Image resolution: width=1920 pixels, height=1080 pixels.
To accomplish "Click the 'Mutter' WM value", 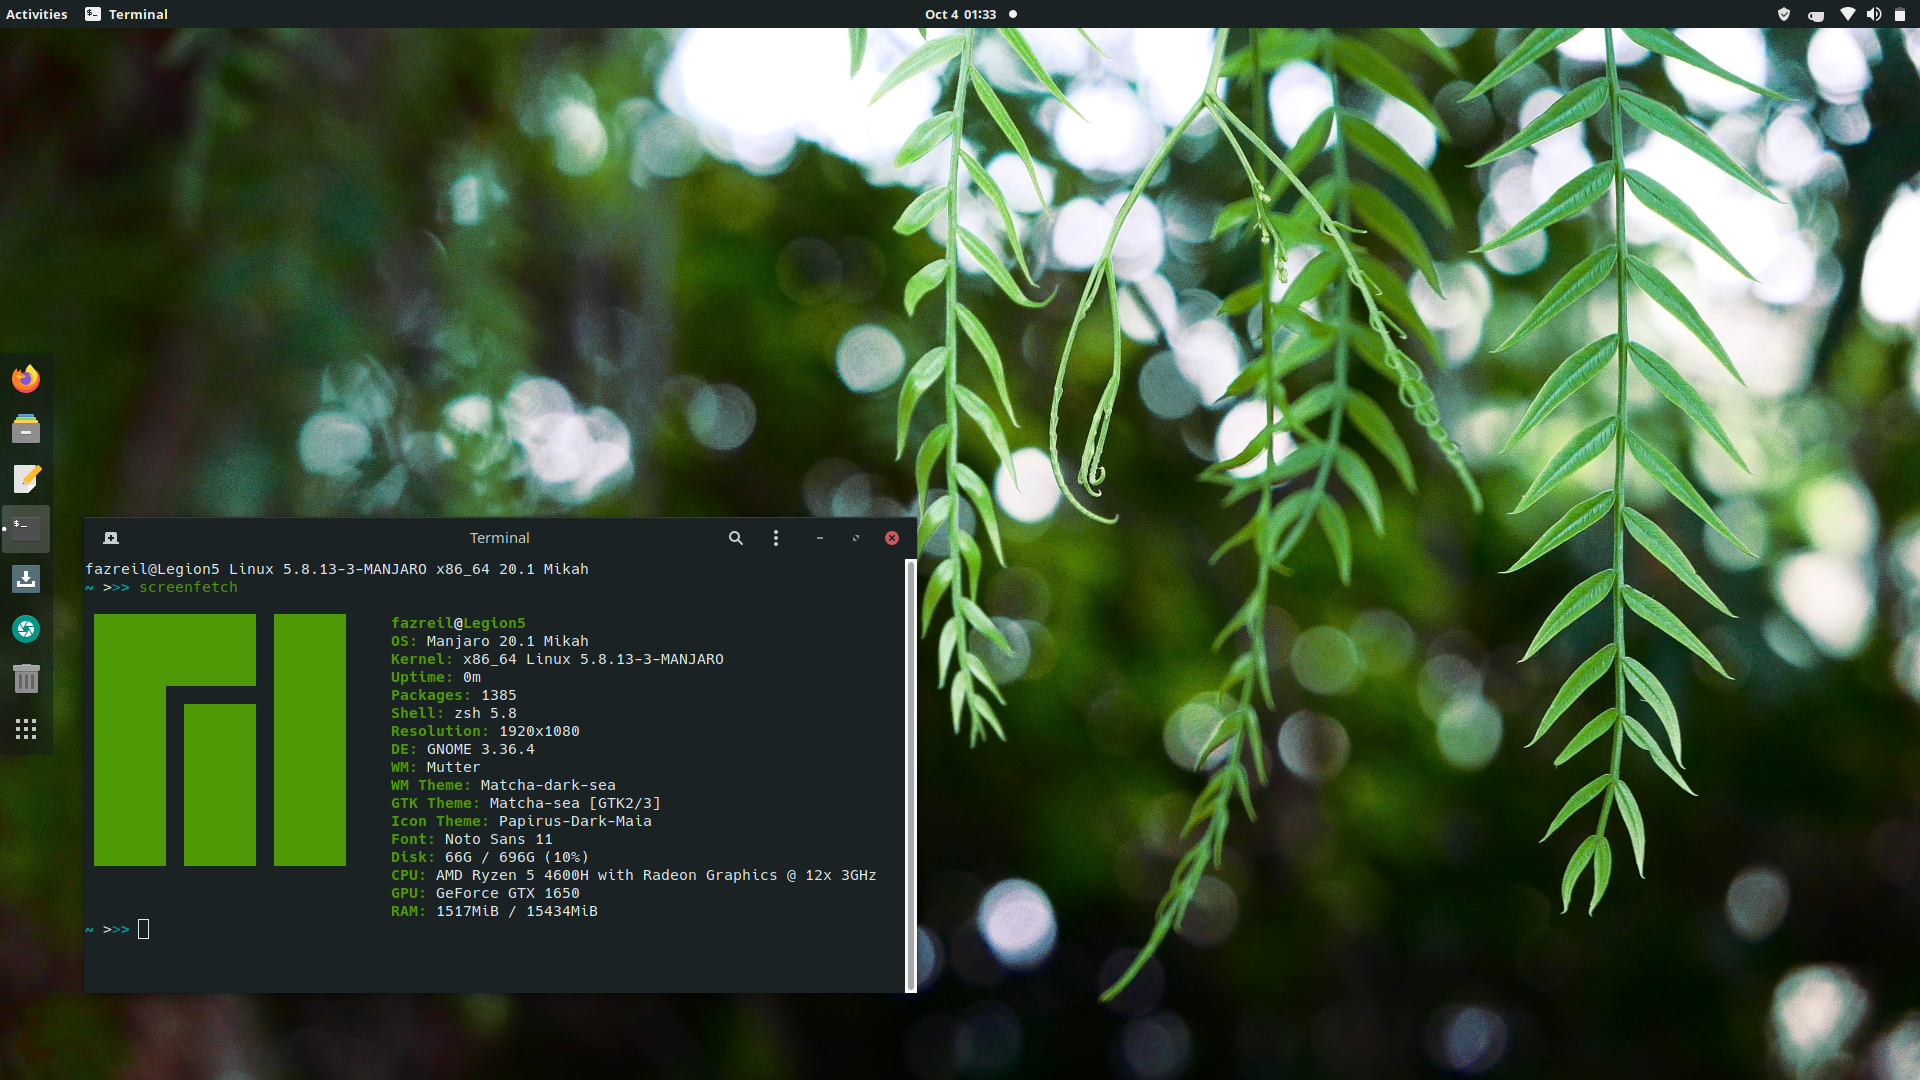I will click(453, 767).
